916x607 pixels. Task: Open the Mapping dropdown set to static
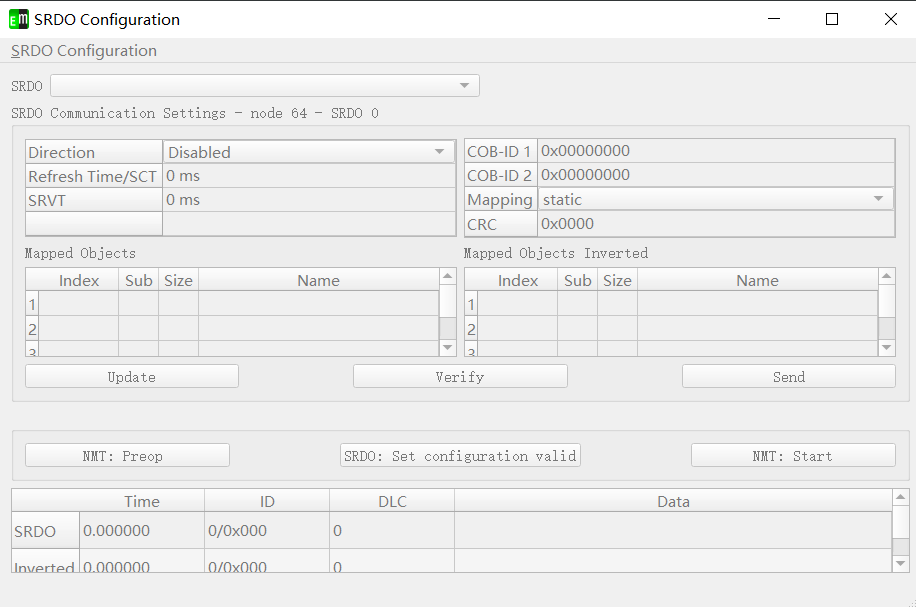tap(716, 199)
